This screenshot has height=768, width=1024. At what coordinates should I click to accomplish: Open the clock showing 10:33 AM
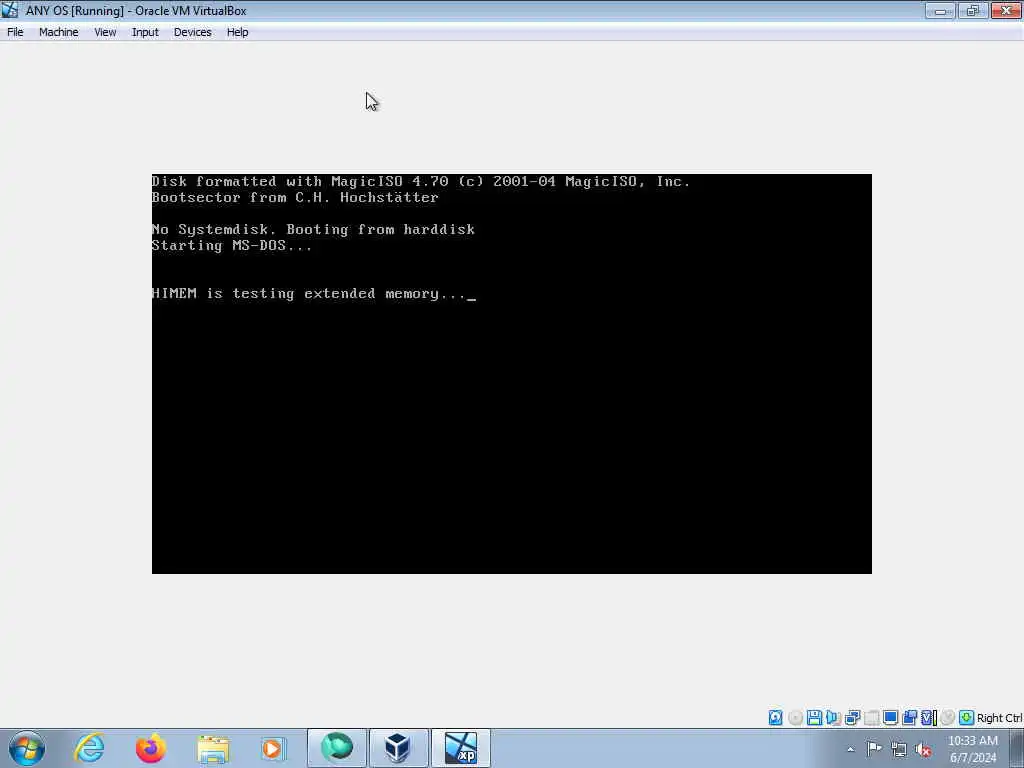tap(972, 749)
